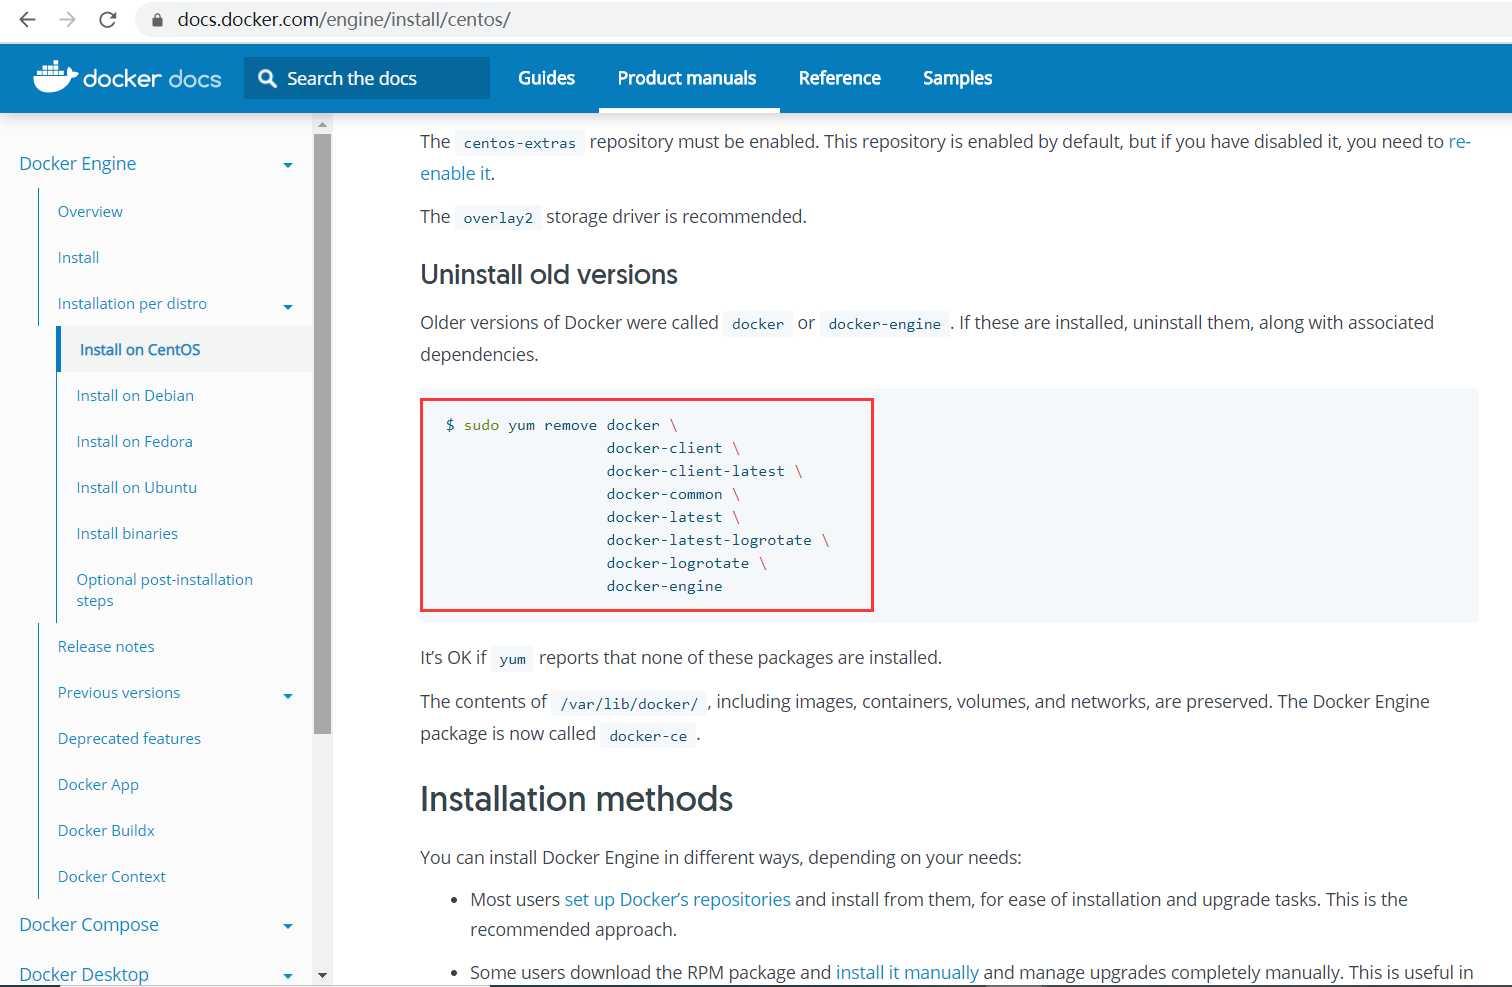This screenshot has height=987, width=1512.
Task: Open Optional post-installation steps
Action: point(164,590)
